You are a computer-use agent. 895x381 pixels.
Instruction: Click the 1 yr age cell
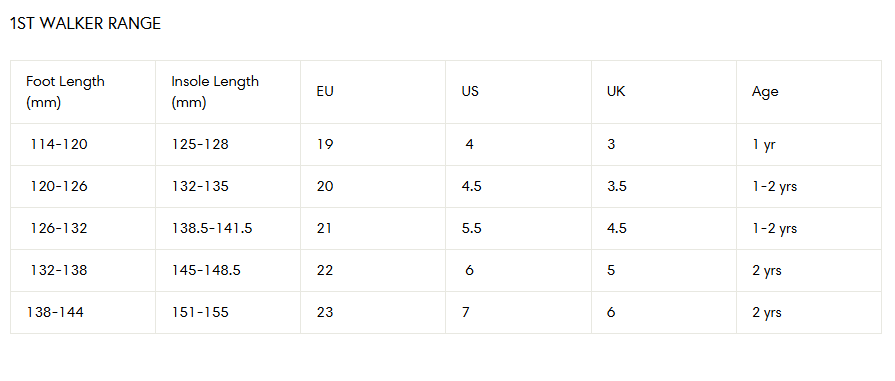pyautogui.click(x=809, y=145)
